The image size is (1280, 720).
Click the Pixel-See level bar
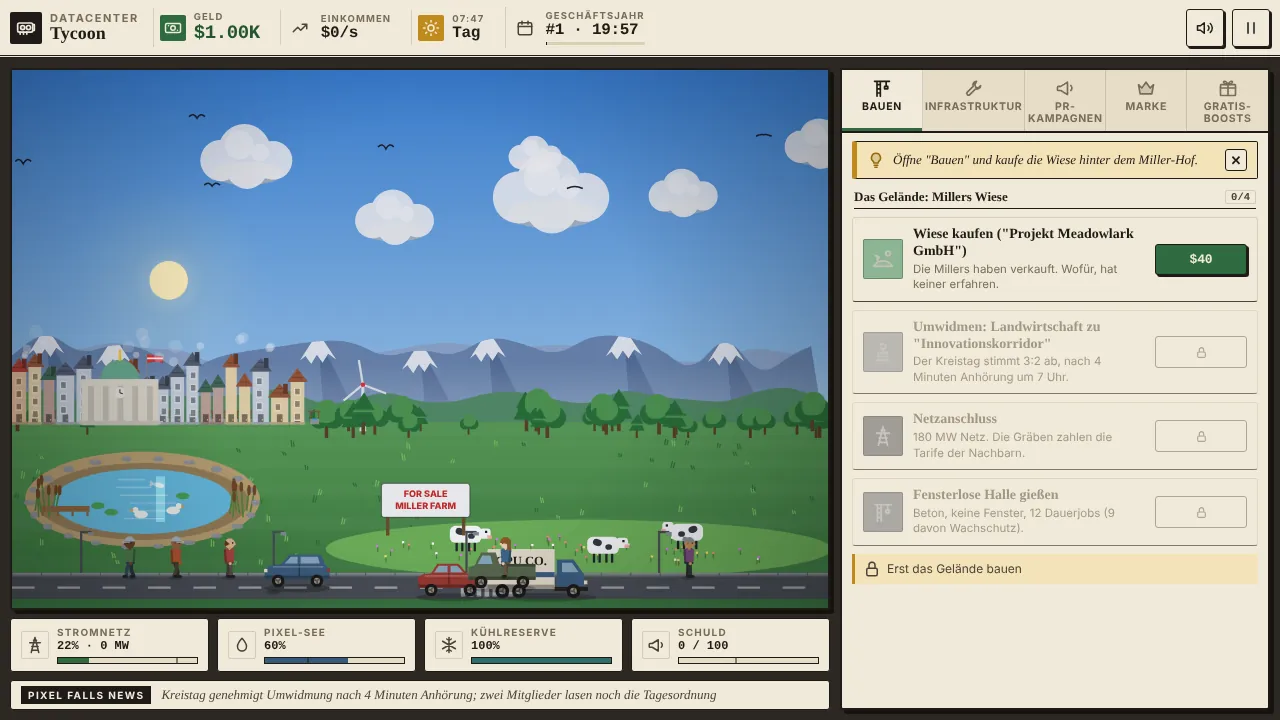coord(334,660)
